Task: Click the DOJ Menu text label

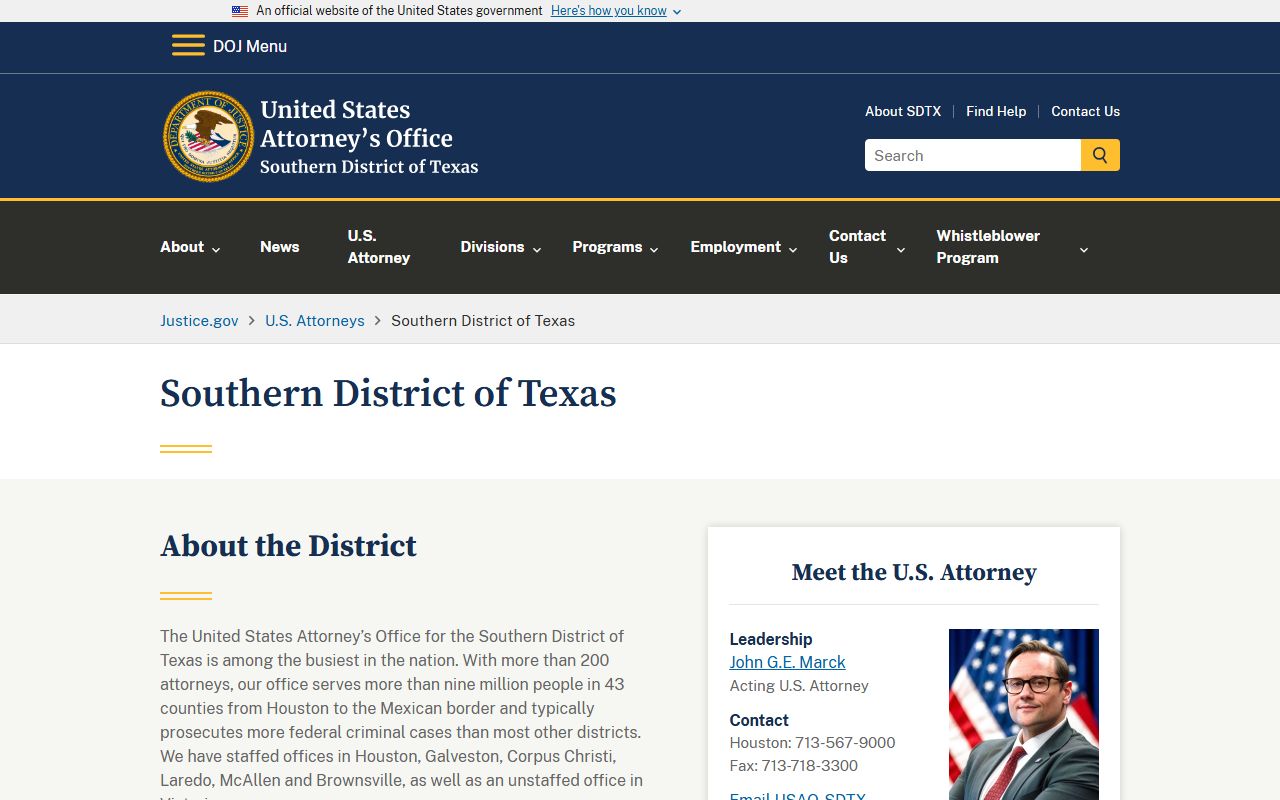Action: pyautogui.click(x=250, y=46)
